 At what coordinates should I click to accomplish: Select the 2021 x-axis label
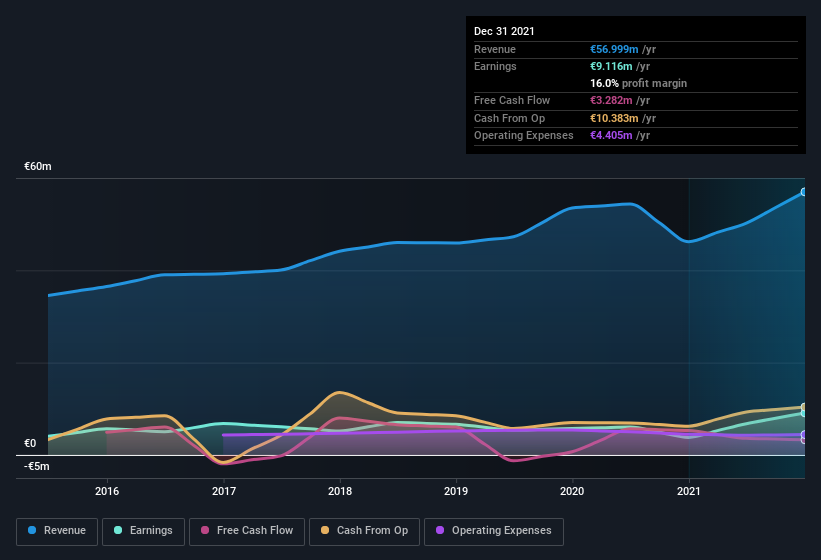(x=689, y=491)
